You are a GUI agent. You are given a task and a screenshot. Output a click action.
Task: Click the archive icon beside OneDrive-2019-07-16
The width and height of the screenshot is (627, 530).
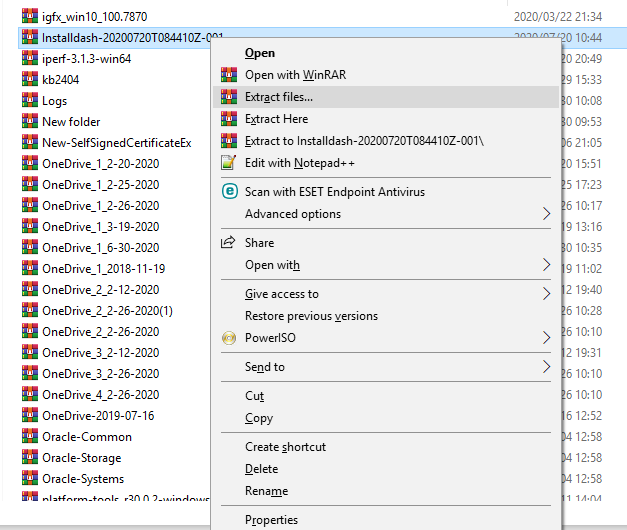(x=30, y=415)
